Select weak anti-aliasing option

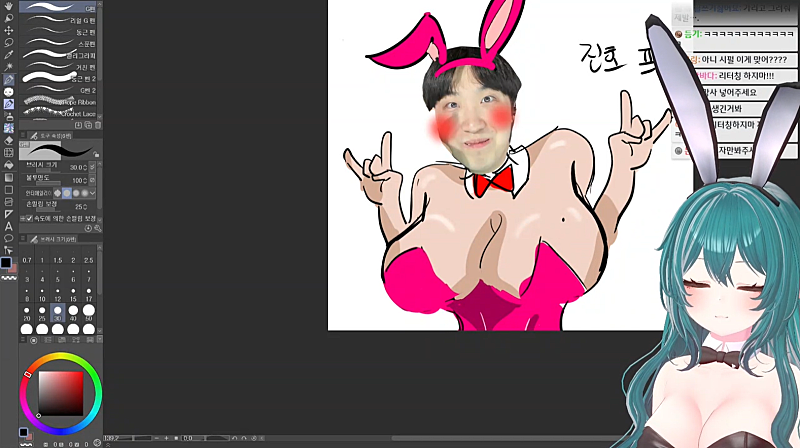pyautogui.click(x=67, y=193)
